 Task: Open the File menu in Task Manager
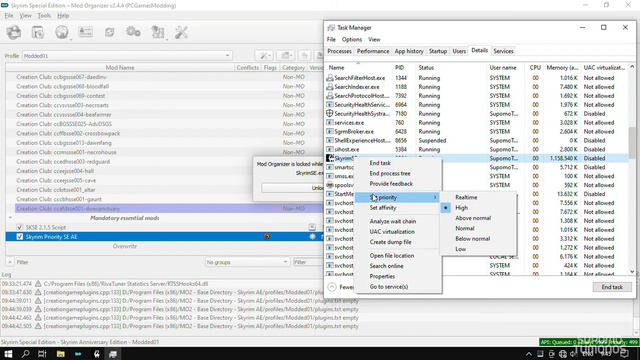tap(331, 40)
